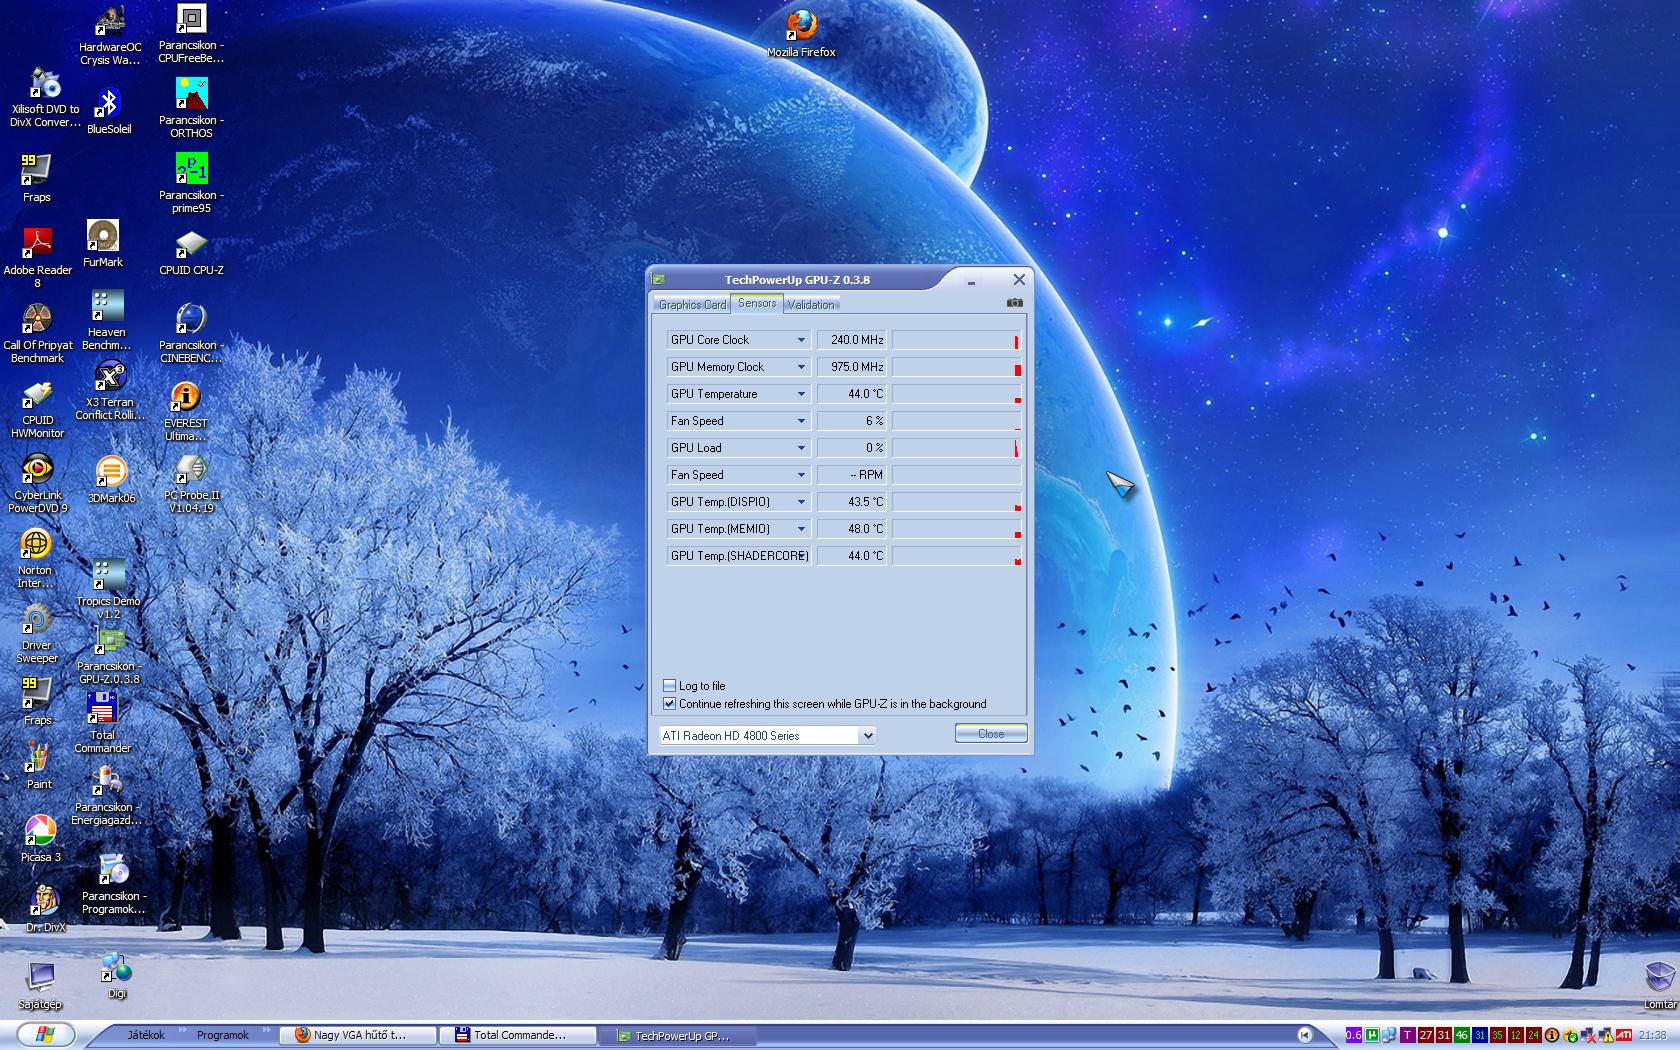This screenshot has height=1050, width=1680.
Task: Enable the Log to file checkbox
Action: (x=669, y=686)
